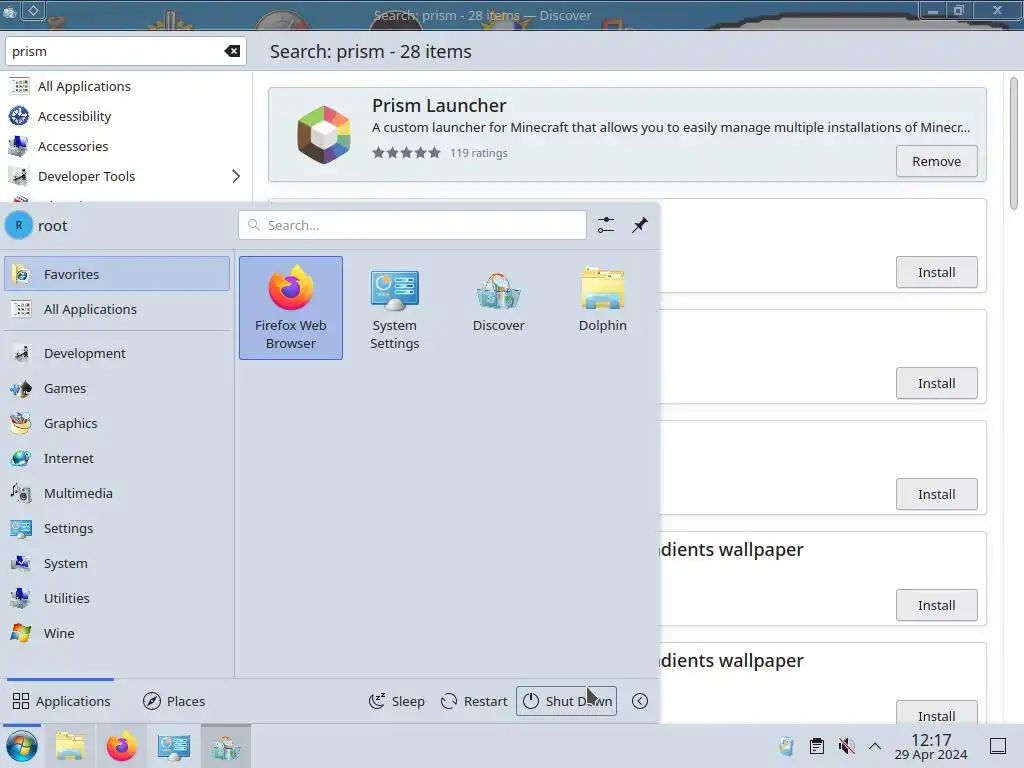
Task: Select All Applications in Discover sidebar
Action: pyautogui.click(x=126, y=86)
